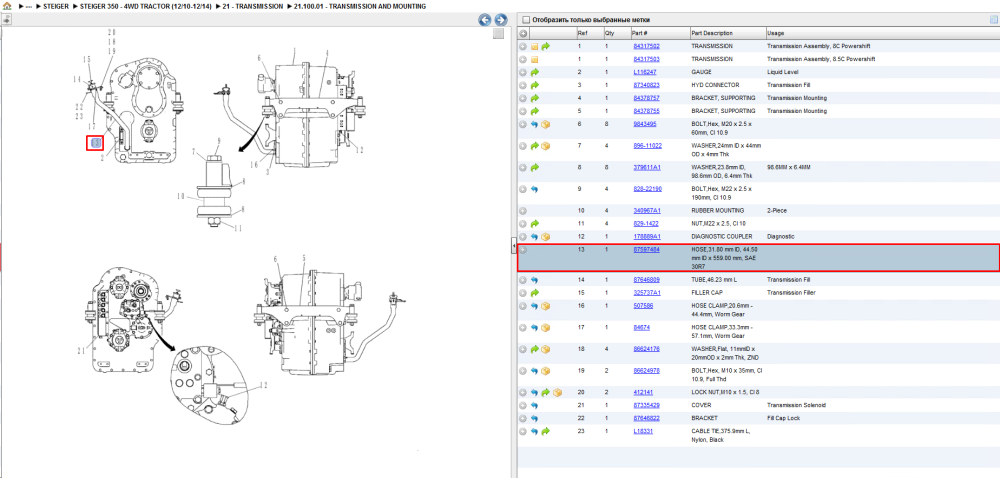Viewport: 1000px width, 478px height.
Task: Add part 84317502 using its plus icon
Action: coord(523,47)
